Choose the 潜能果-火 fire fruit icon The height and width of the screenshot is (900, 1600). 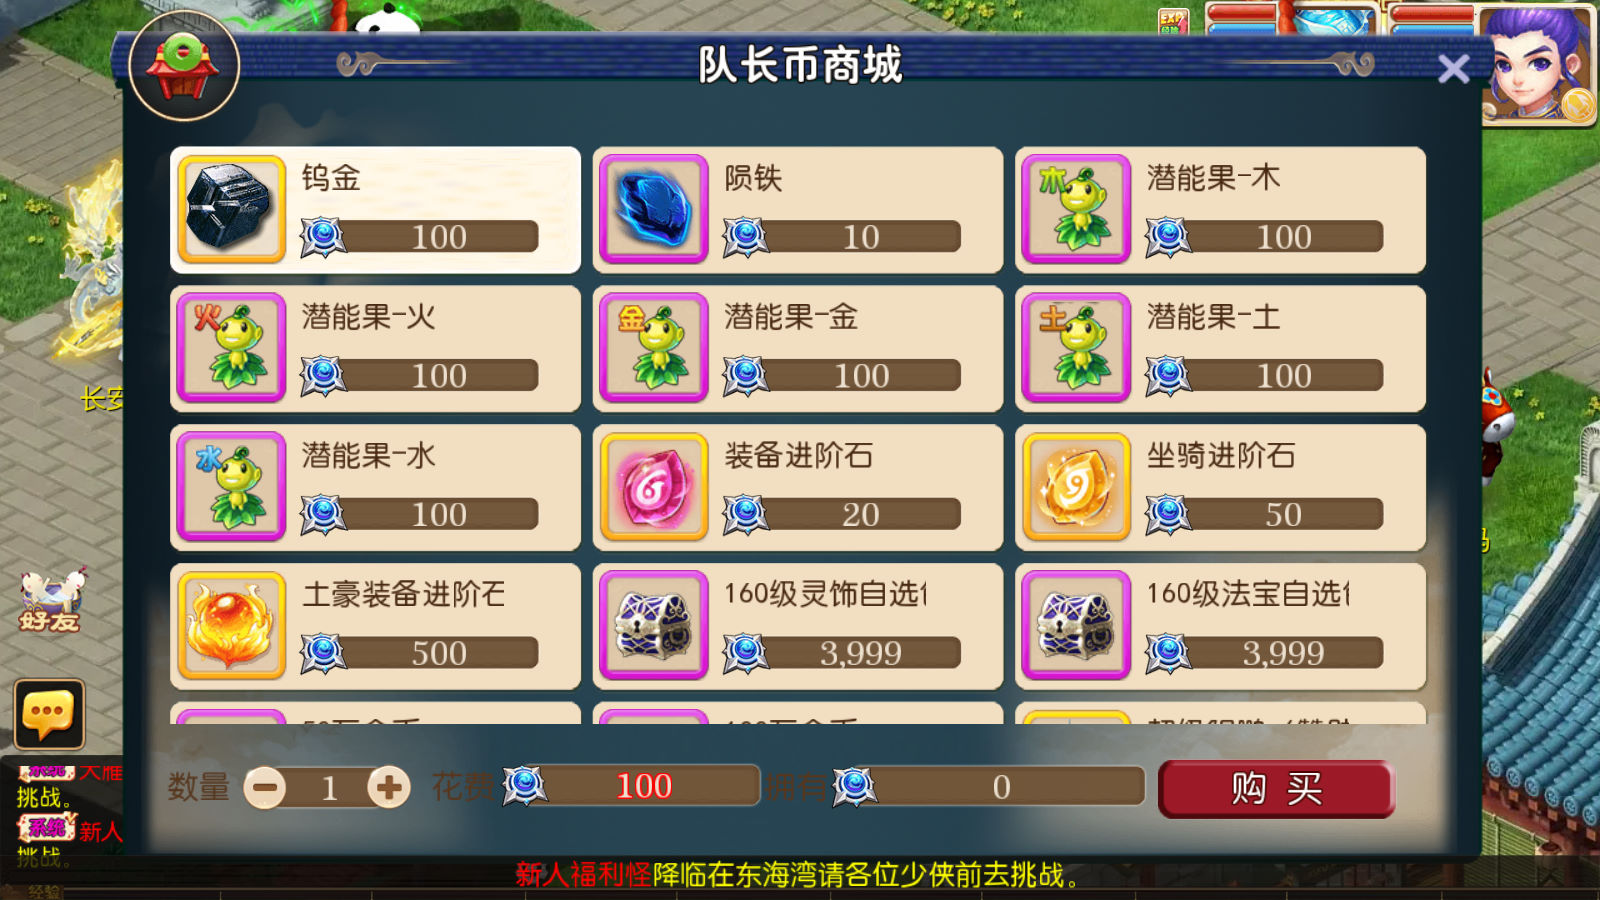click(x=232, y=348)
